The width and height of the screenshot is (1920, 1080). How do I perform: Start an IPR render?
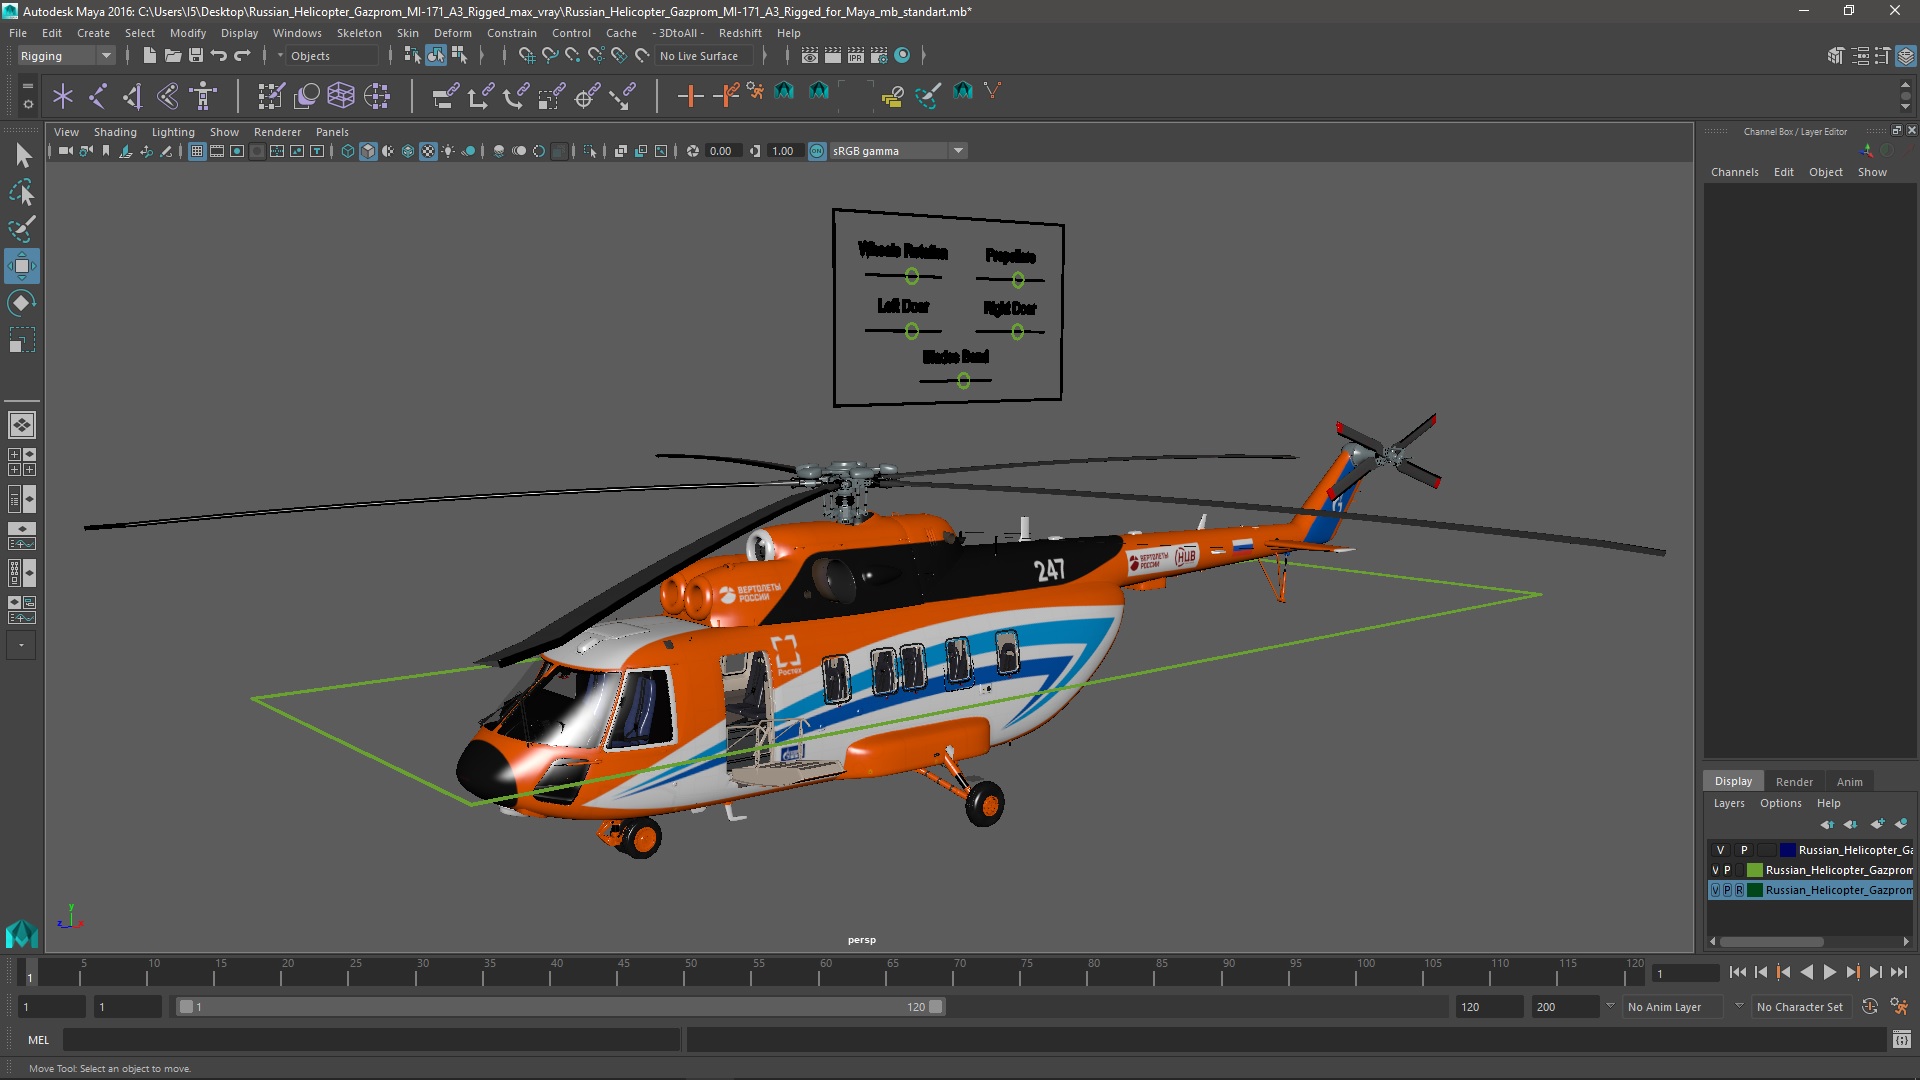click(x=856, y=55)
